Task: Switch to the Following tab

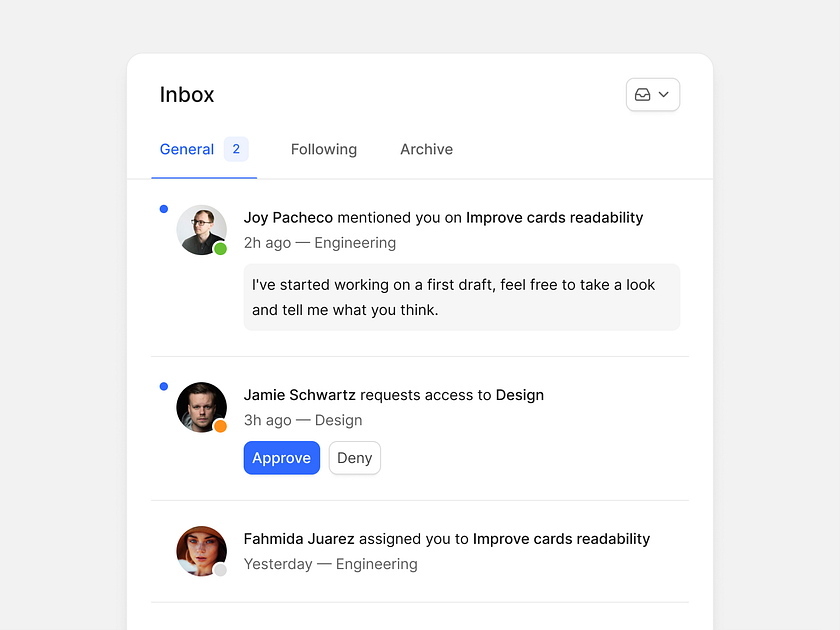Action: click(x=323, y=149)
